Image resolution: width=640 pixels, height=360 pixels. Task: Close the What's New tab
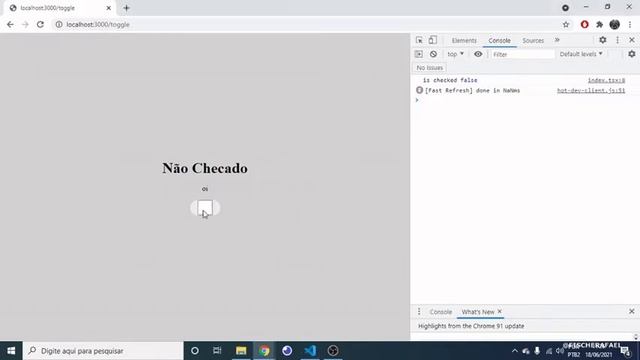[500, 311]
